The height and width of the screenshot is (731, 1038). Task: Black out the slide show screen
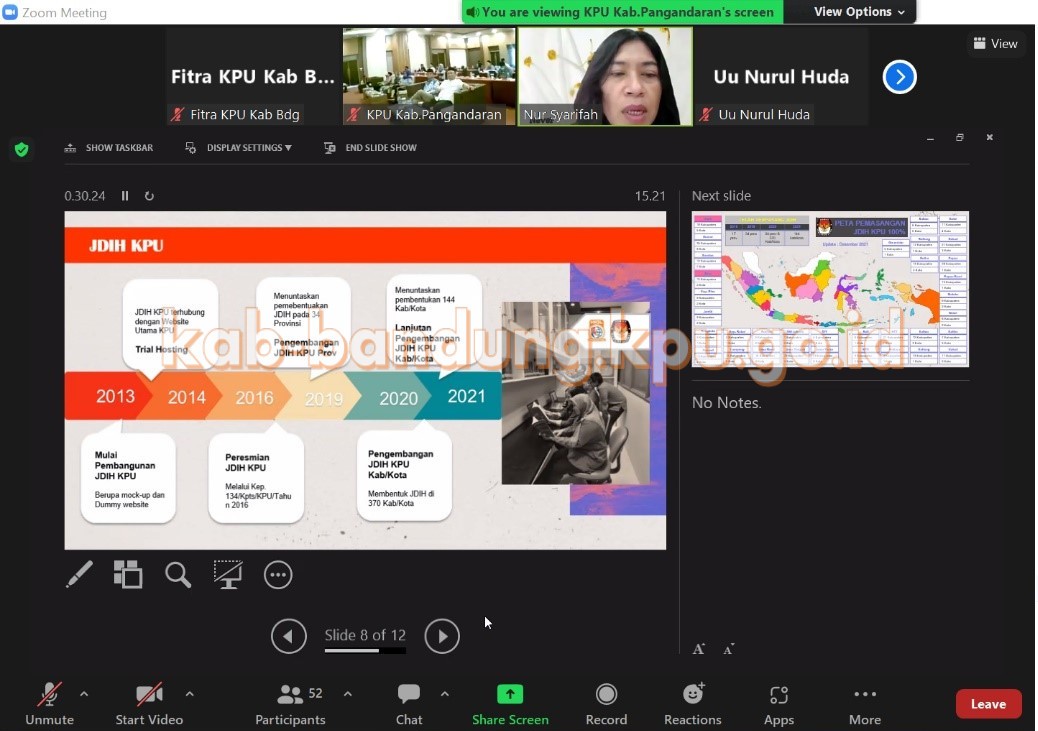point(228,574)
